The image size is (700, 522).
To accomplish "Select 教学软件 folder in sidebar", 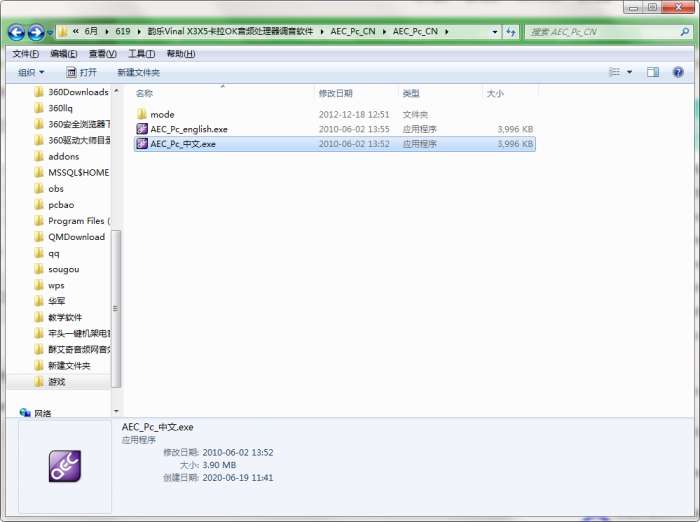I will point(58,317).
